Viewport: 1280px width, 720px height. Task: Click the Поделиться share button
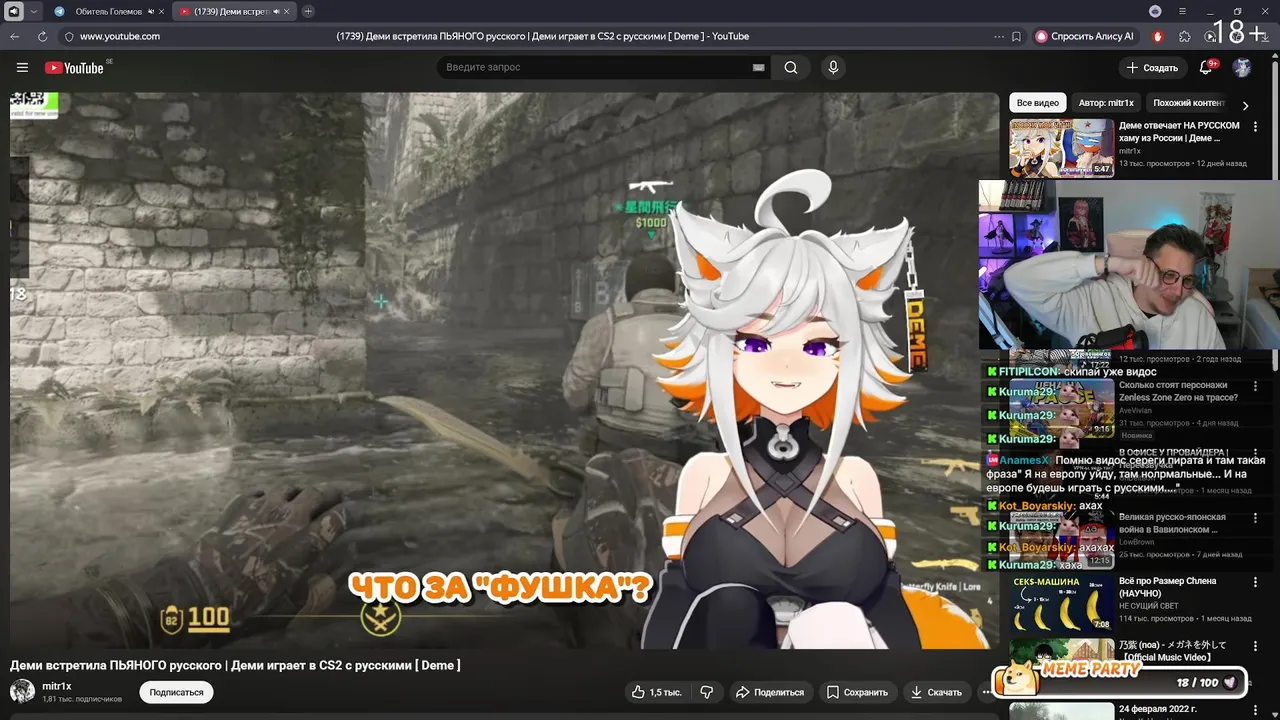pos(770,692)
